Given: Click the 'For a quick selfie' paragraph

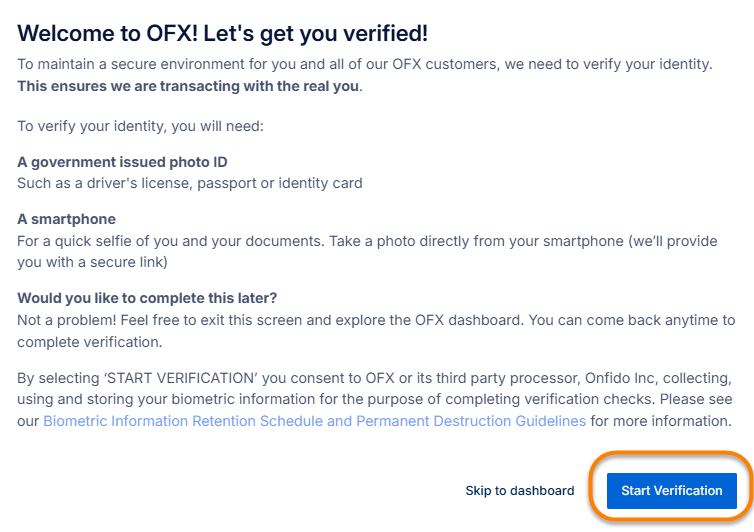Looking at the screenshot, I should (300, 241).
